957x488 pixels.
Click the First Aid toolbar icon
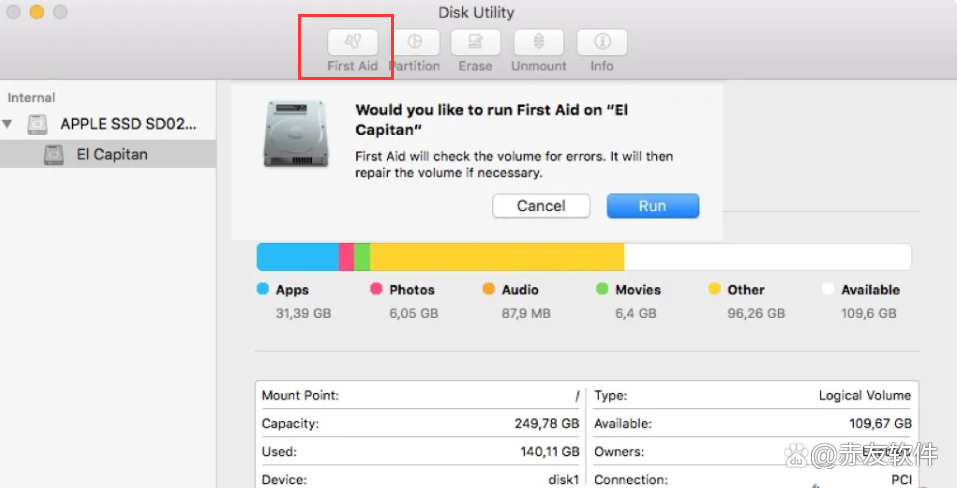[x=353, y=42]
